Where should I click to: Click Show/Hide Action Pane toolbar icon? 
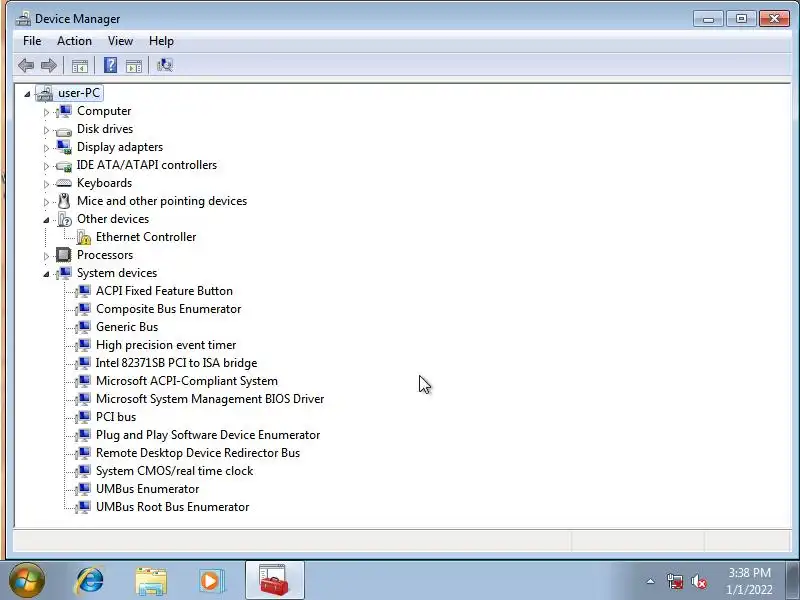[x=134, y=65]
